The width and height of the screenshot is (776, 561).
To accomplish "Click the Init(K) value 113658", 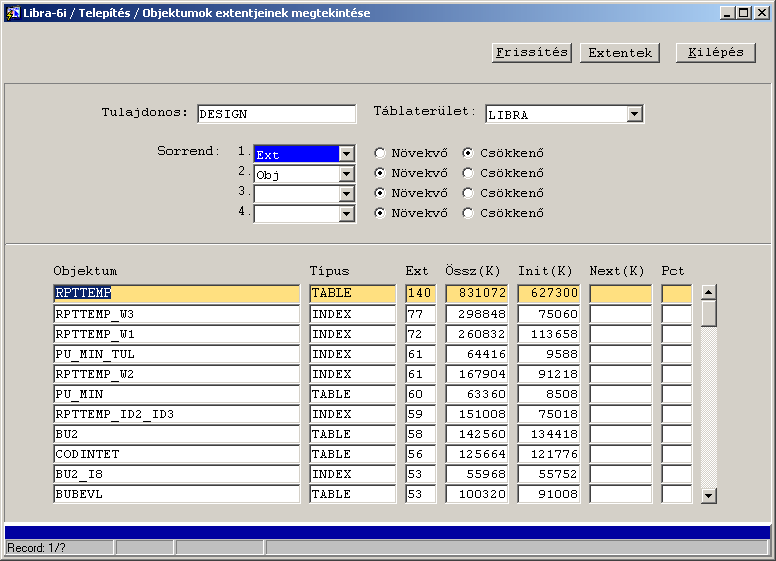I will (548, 334).
